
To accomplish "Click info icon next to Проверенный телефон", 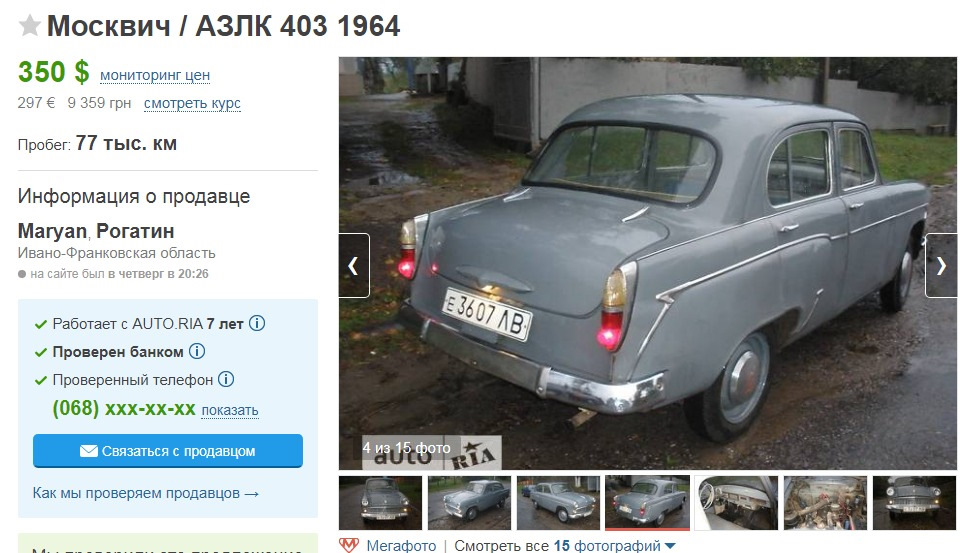I will point(226,379).
